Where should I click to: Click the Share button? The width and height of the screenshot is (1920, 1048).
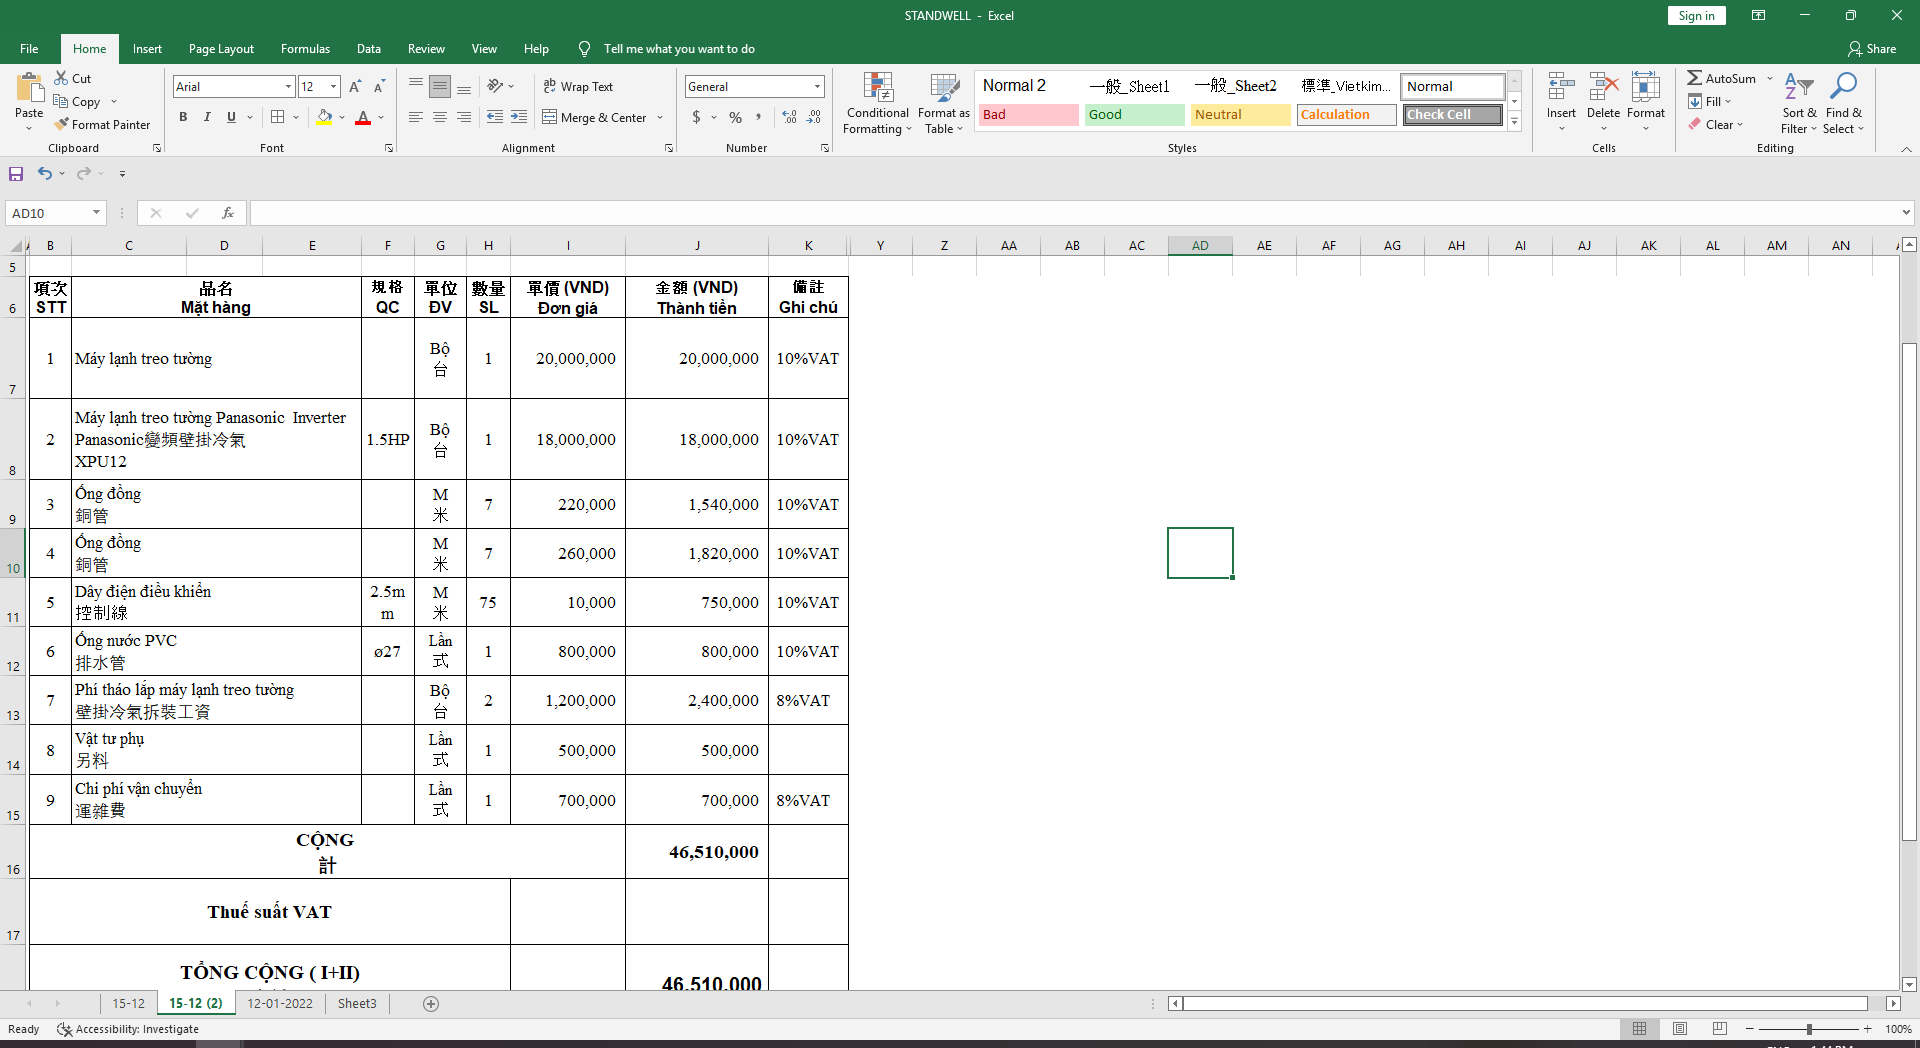[1872, 49]
